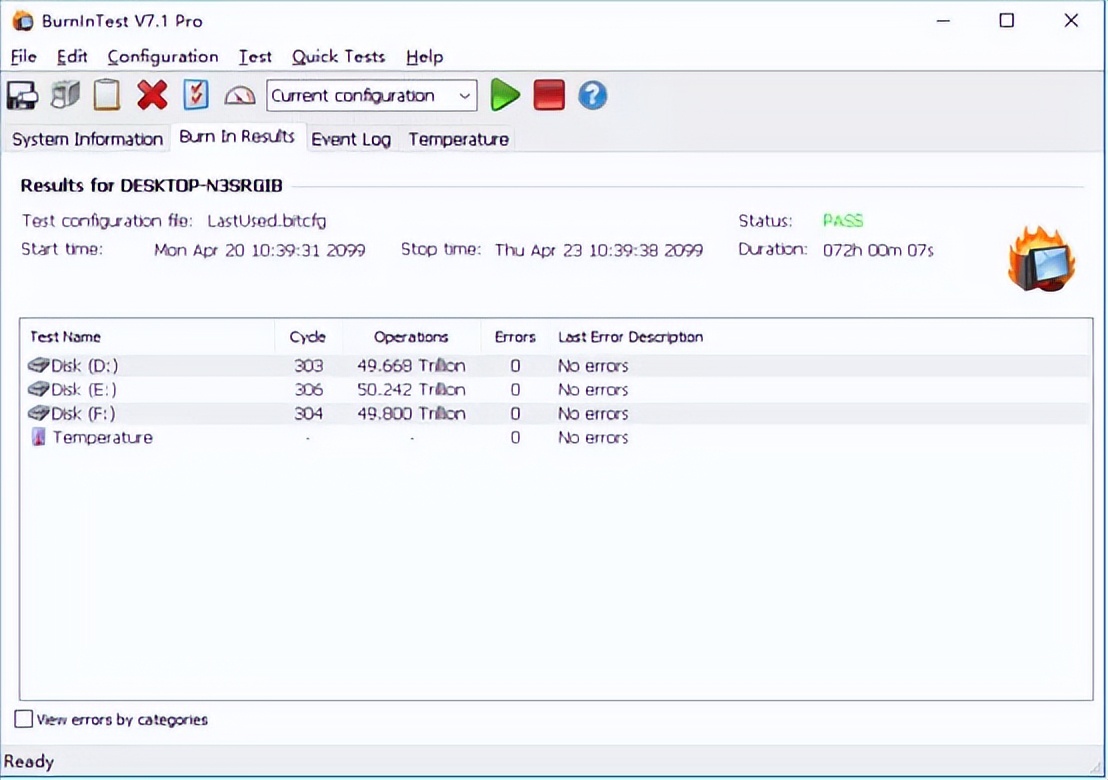Click the save results disk icon
Viewport: 1108px width, 780px height.
pyautogui.click(x=22, y=96)
